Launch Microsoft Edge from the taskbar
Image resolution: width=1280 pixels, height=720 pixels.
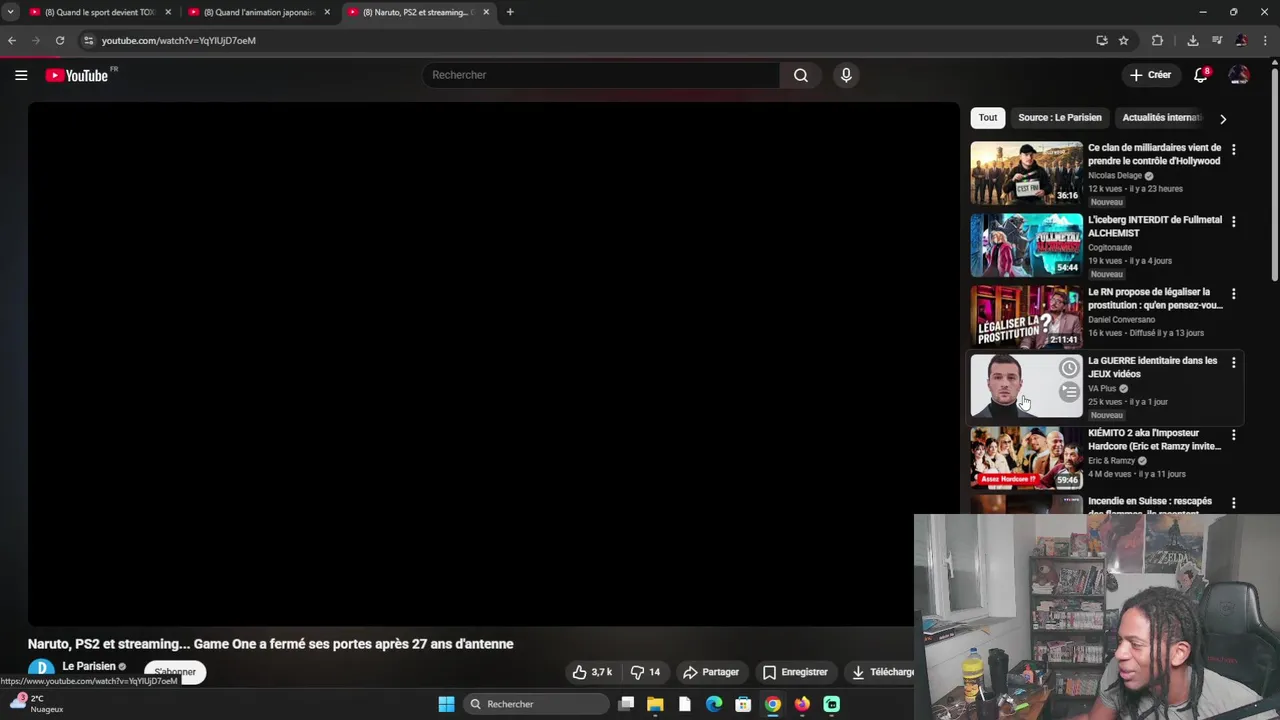714,704
